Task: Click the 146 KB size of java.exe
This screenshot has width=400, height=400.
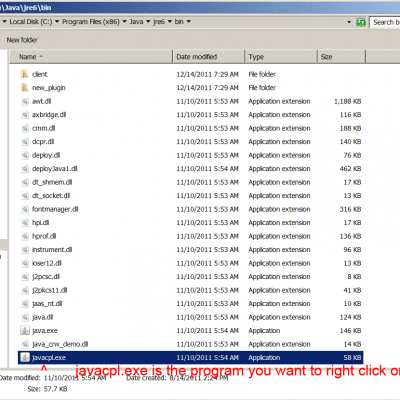Action: click(x=350, y=331)
